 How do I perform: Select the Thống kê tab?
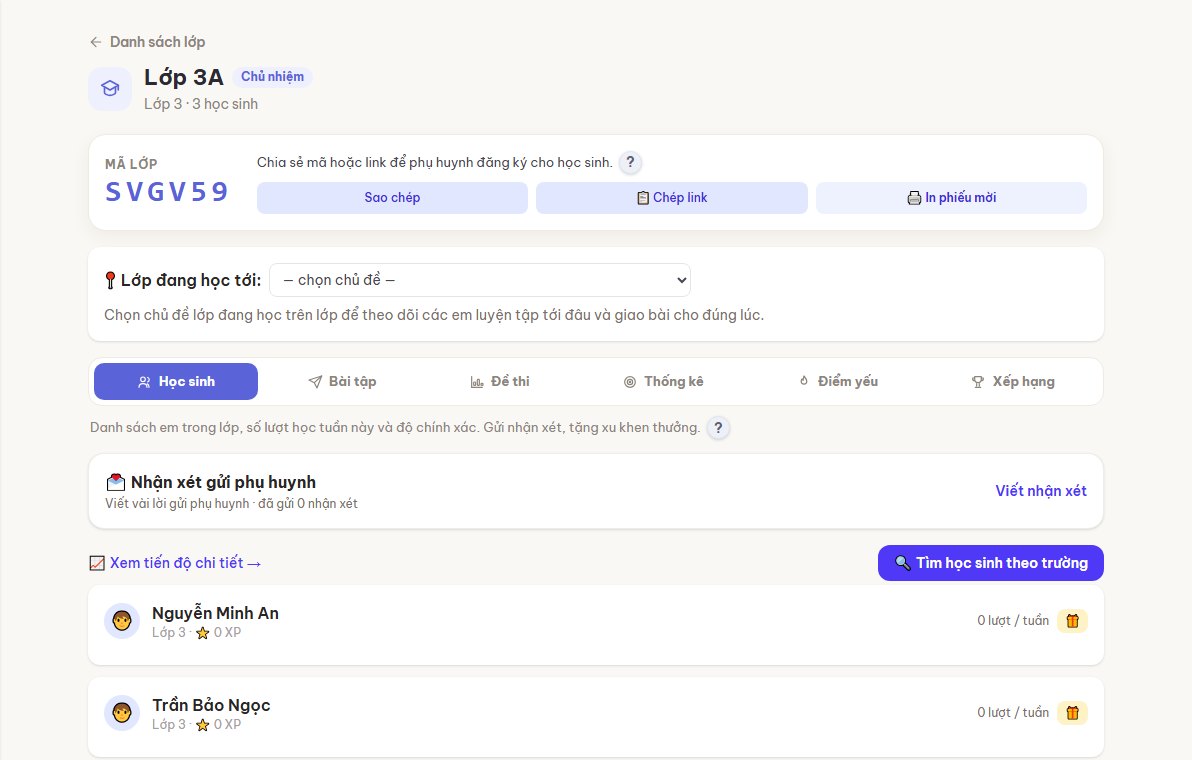click(664, 382)
